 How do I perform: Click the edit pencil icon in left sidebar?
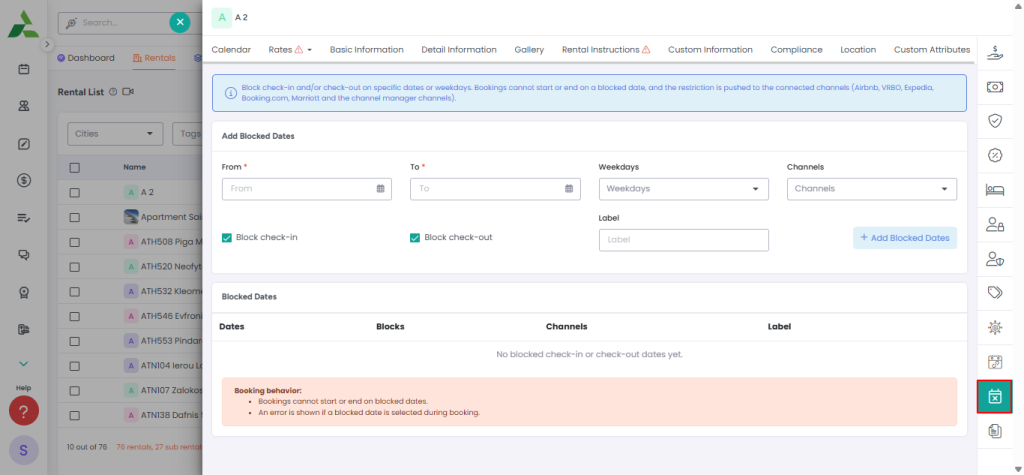point(24,144)
